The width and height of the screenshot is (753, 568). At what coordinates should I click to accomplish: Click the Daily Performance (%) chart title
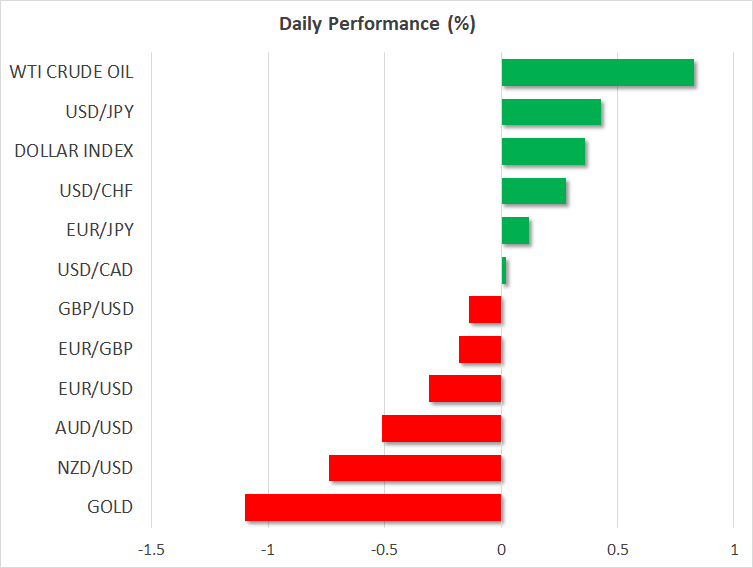(376, 24)
